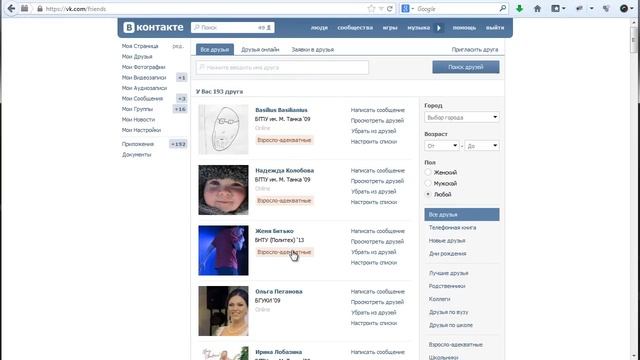Click the VKontakte logo
Image resolution: width=640 pixels, height=360 pixels.
tap(153, 27)
